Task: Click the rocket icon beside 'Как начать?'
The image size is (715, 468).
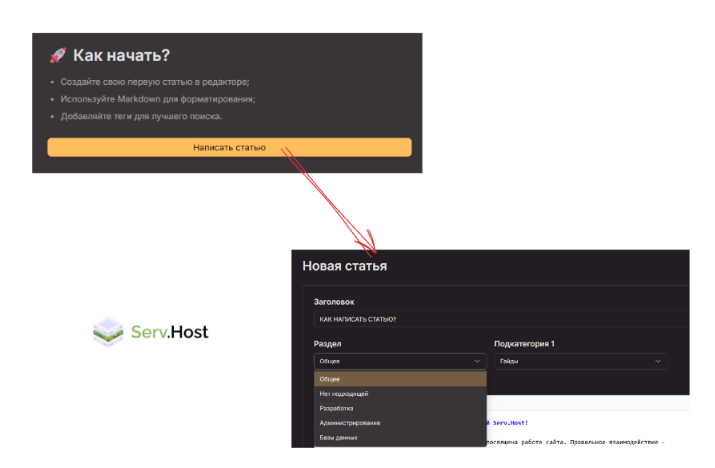Action: pos(58,55)
